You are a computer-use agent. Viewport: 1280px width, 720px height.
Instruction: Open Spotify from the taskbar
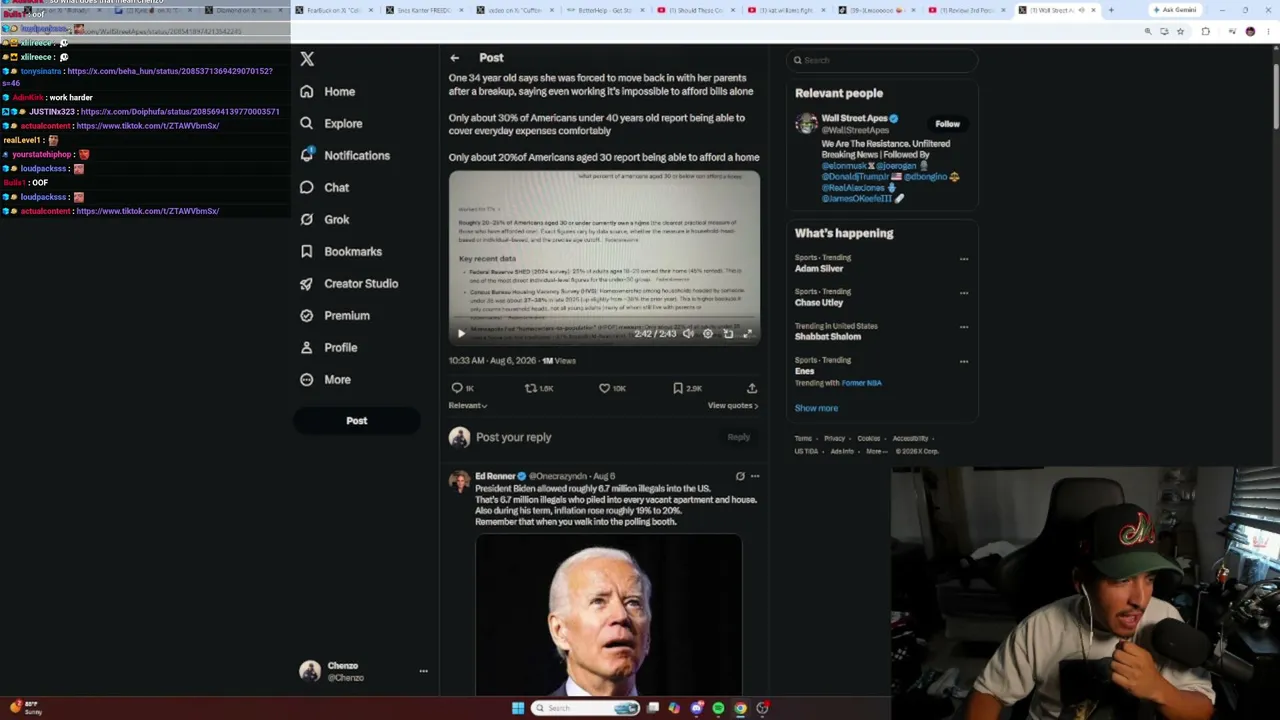[x=718, y=708]
